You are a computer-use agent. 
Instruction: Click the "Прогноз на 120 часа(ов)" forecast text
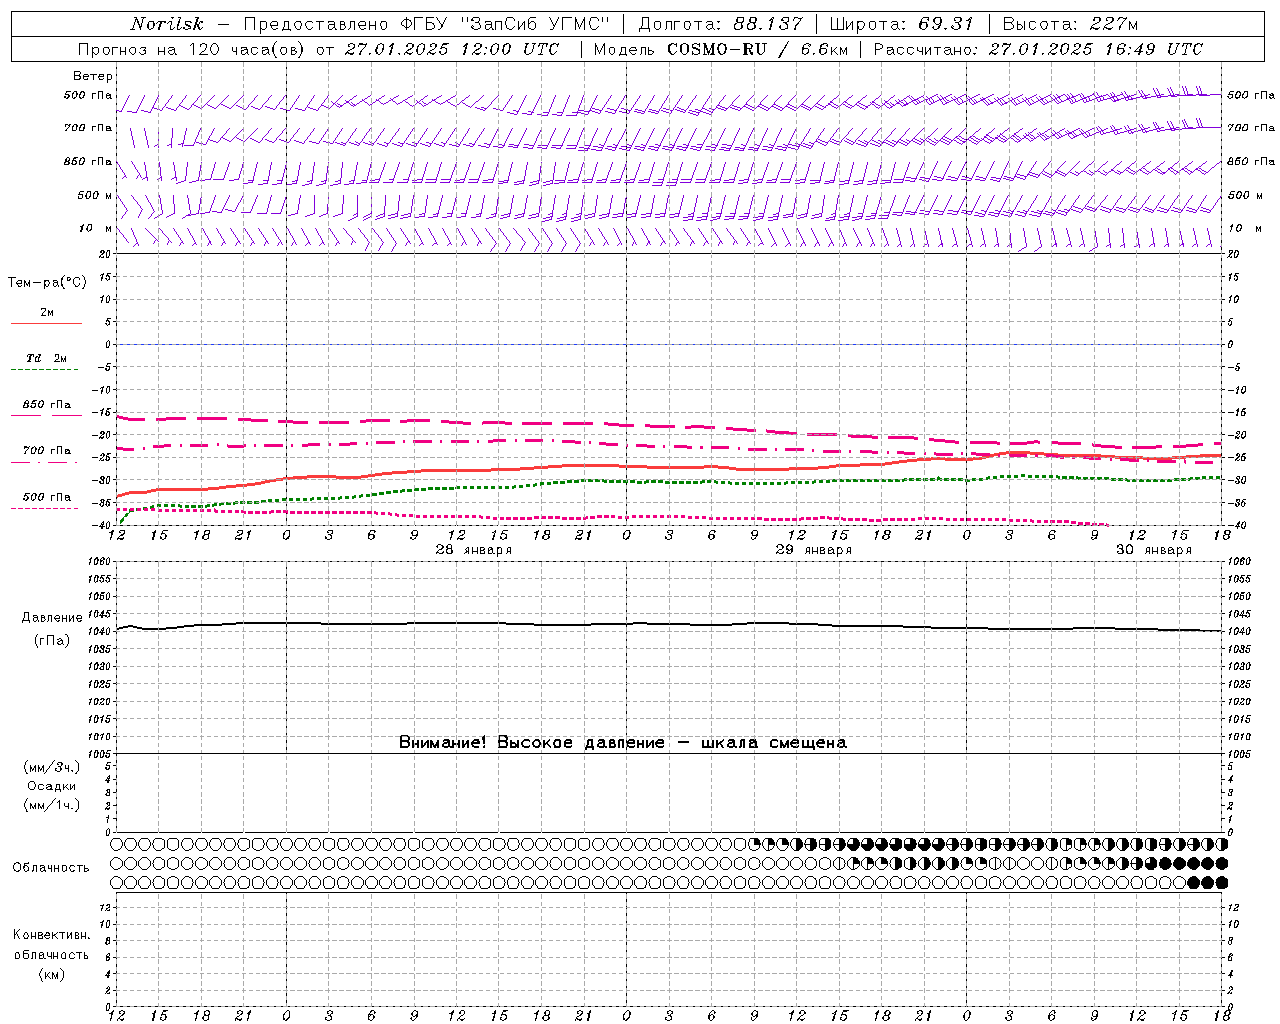pyautogui.click(x=193, y=49)
